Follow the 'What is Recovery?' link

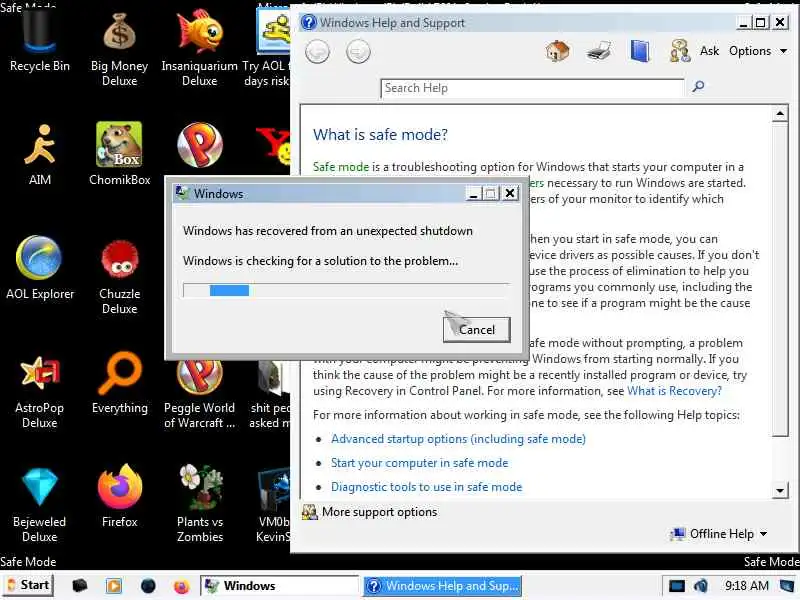(x=674, y=391)
